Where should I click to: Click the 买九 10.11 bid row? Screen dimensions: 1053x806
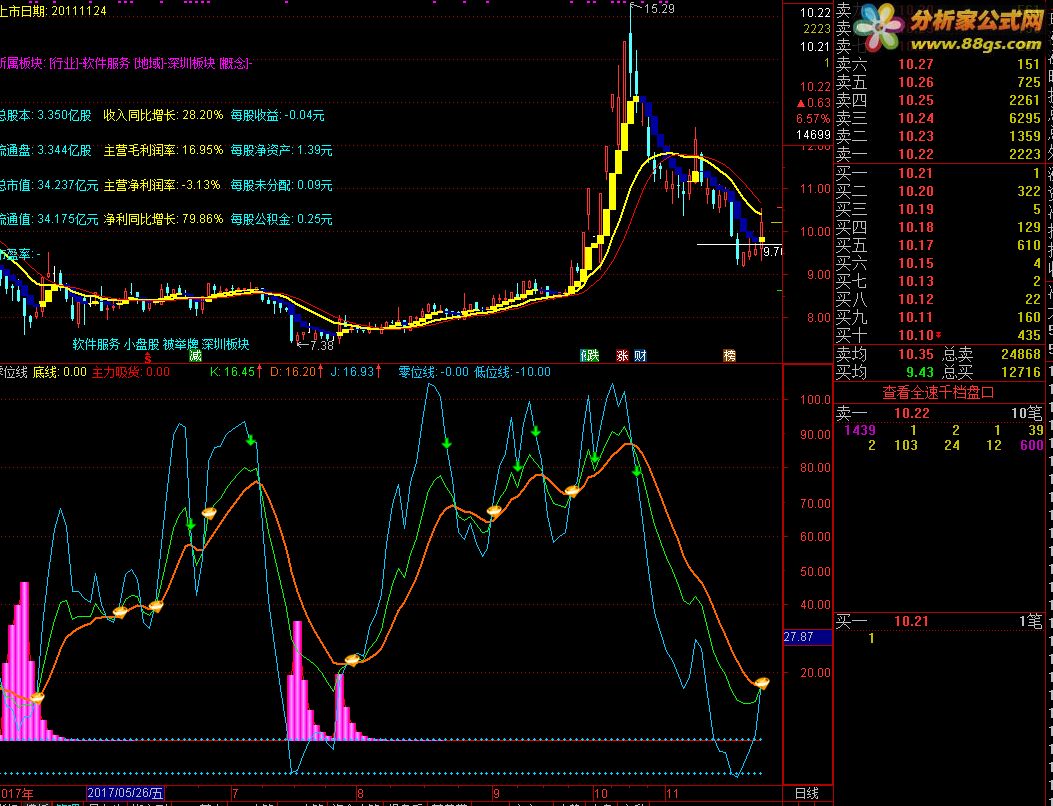pos(938,317)
